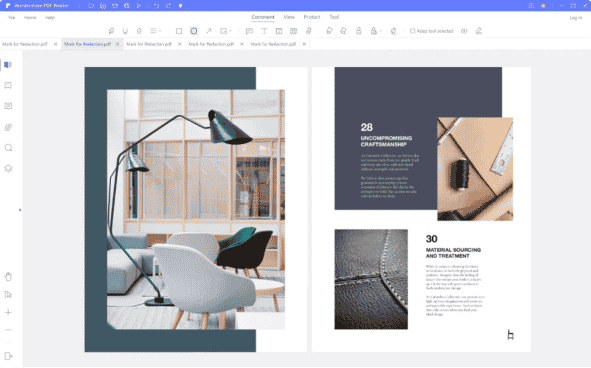Select the typewriter text tool
Screen dimensions: 591x368
[264, 31]
